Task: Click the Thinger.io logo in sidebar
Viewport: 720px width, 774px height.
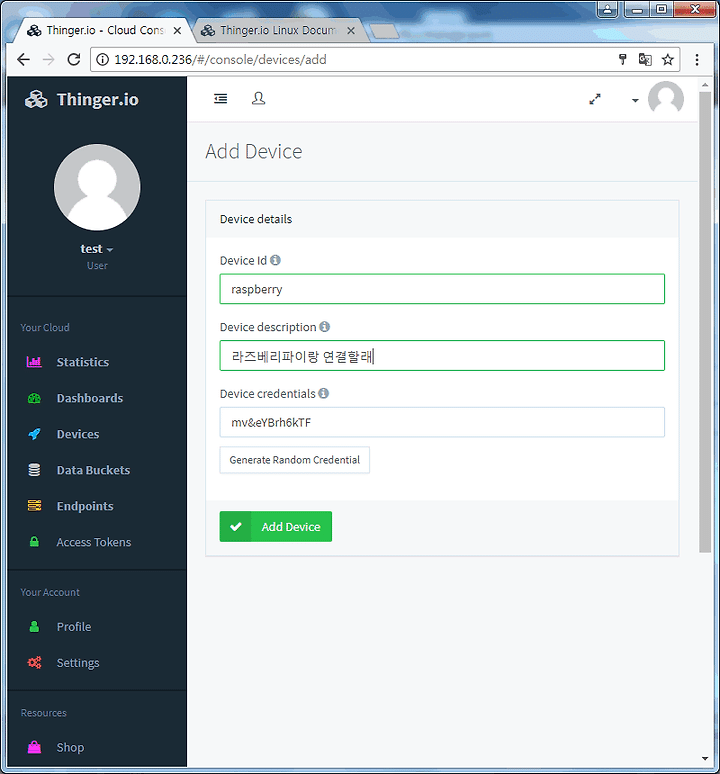Action: point(82,100)
